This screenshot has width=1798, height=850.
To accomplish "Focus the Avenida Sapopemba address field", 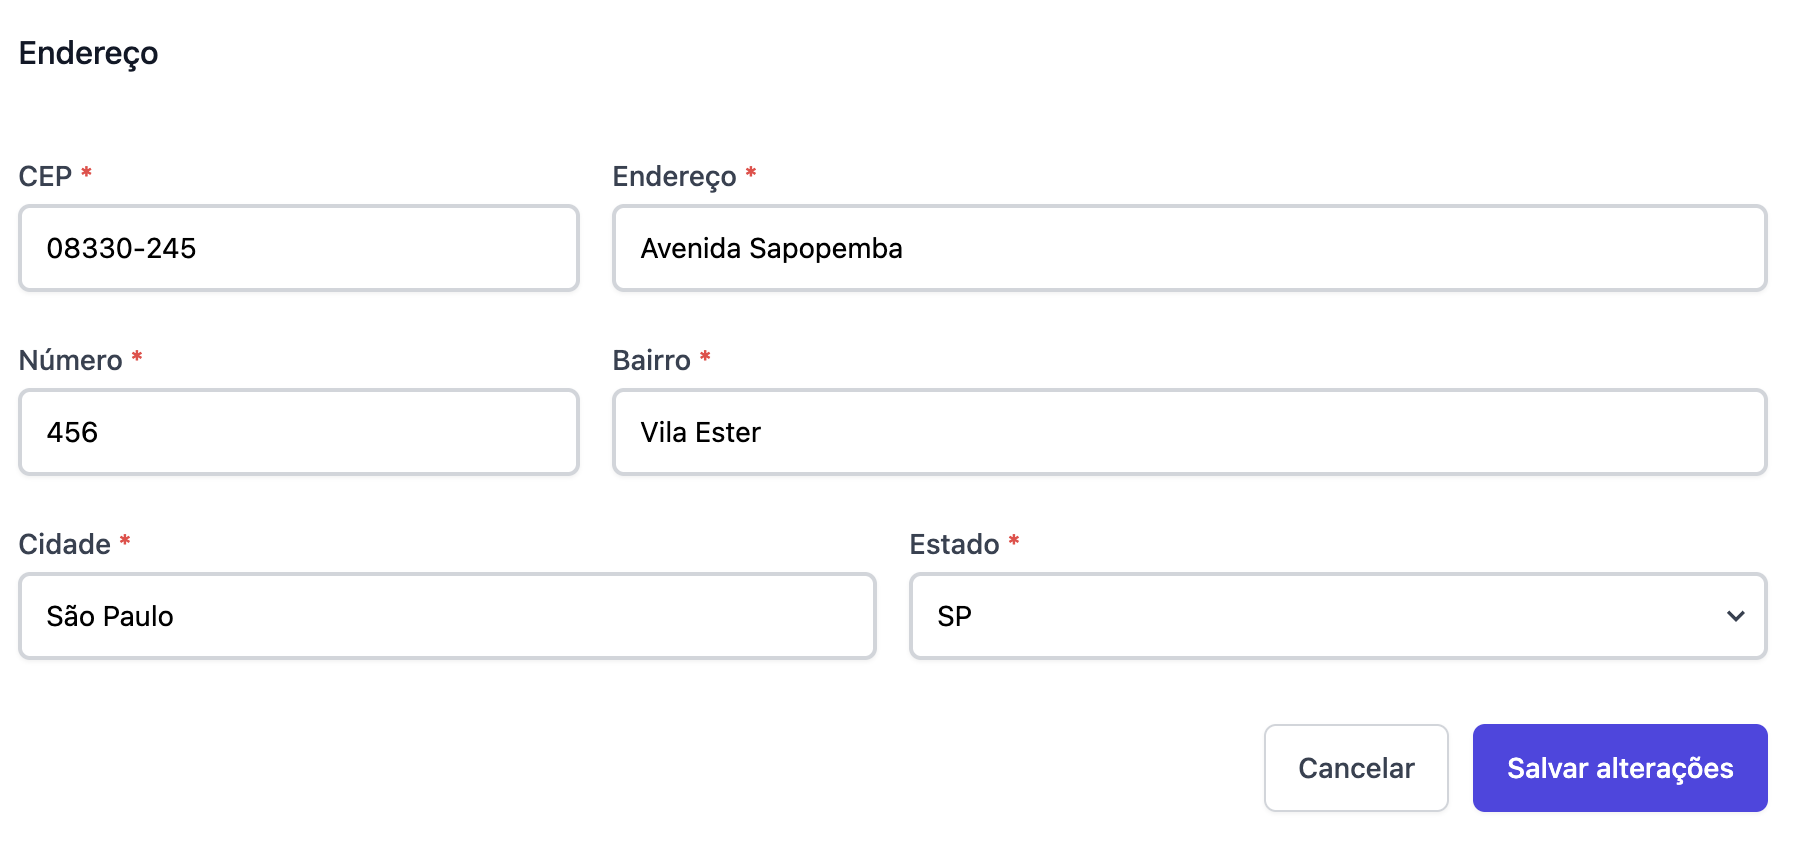I will point(1188,248).
